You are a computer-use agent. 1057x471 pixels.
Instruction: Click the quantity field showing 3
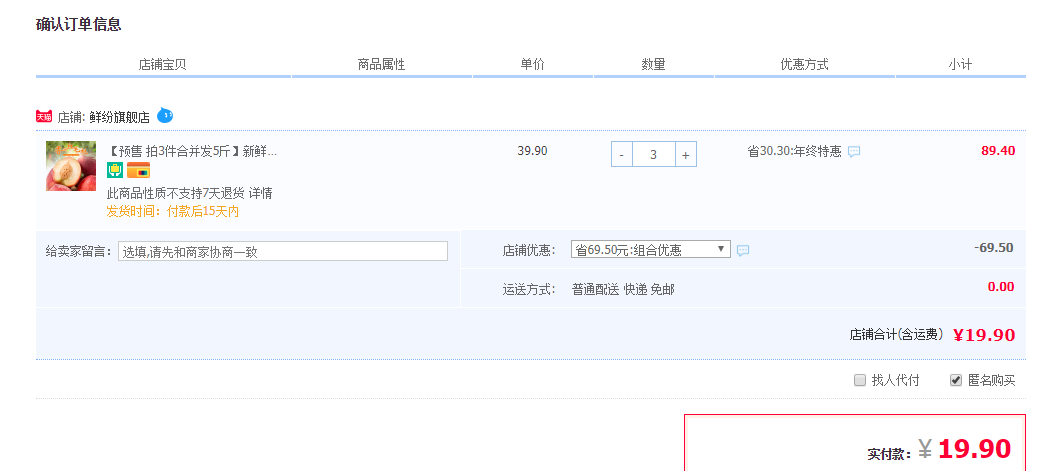point(654,154)
